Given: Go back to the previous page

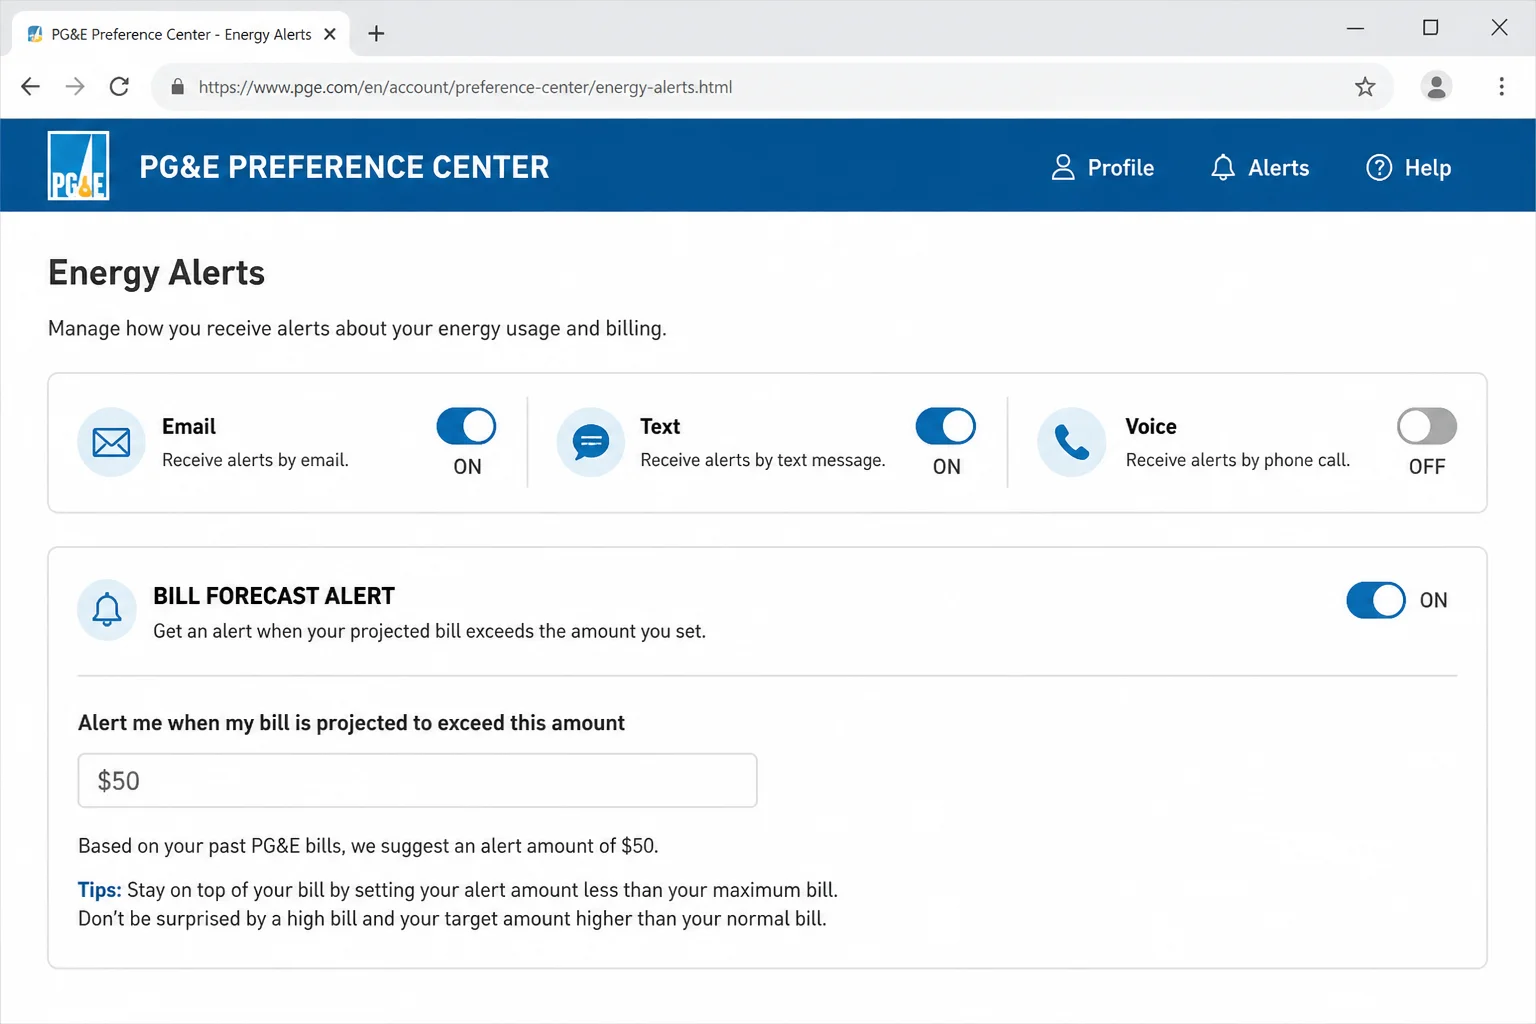Looking at the screenshot, I should point(30,87).
